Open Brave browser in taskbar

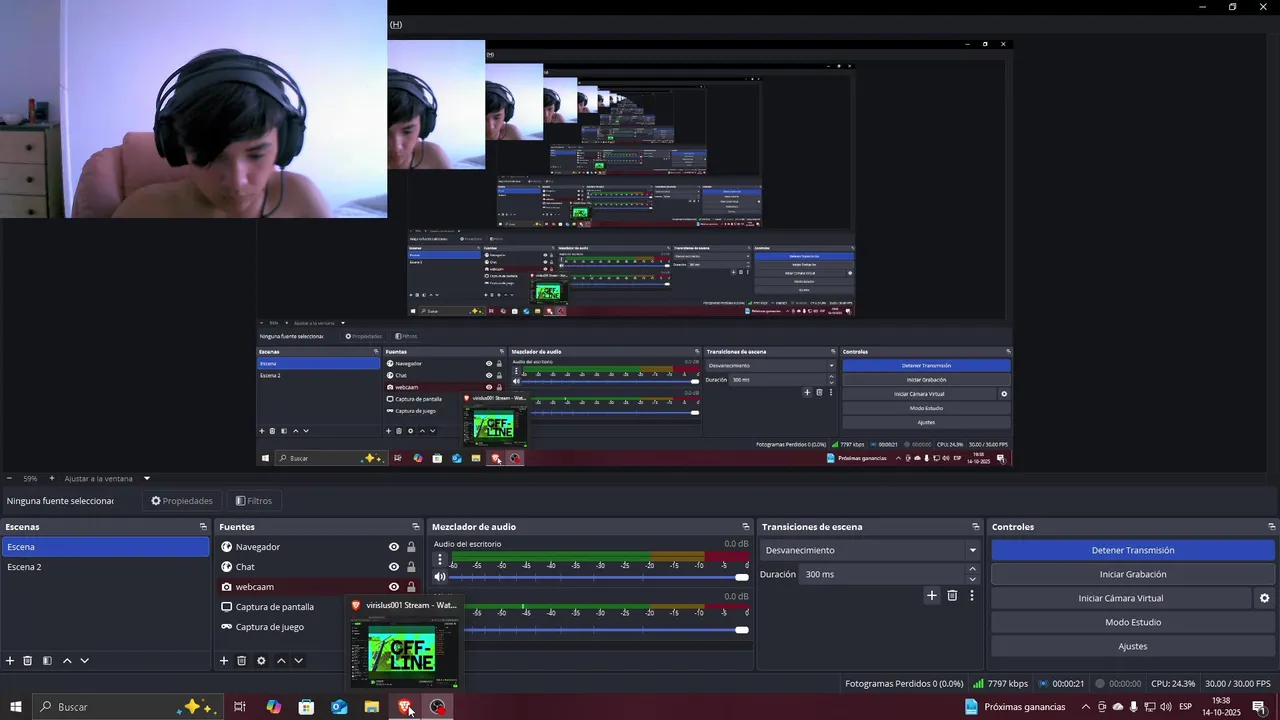pos(405,706)
